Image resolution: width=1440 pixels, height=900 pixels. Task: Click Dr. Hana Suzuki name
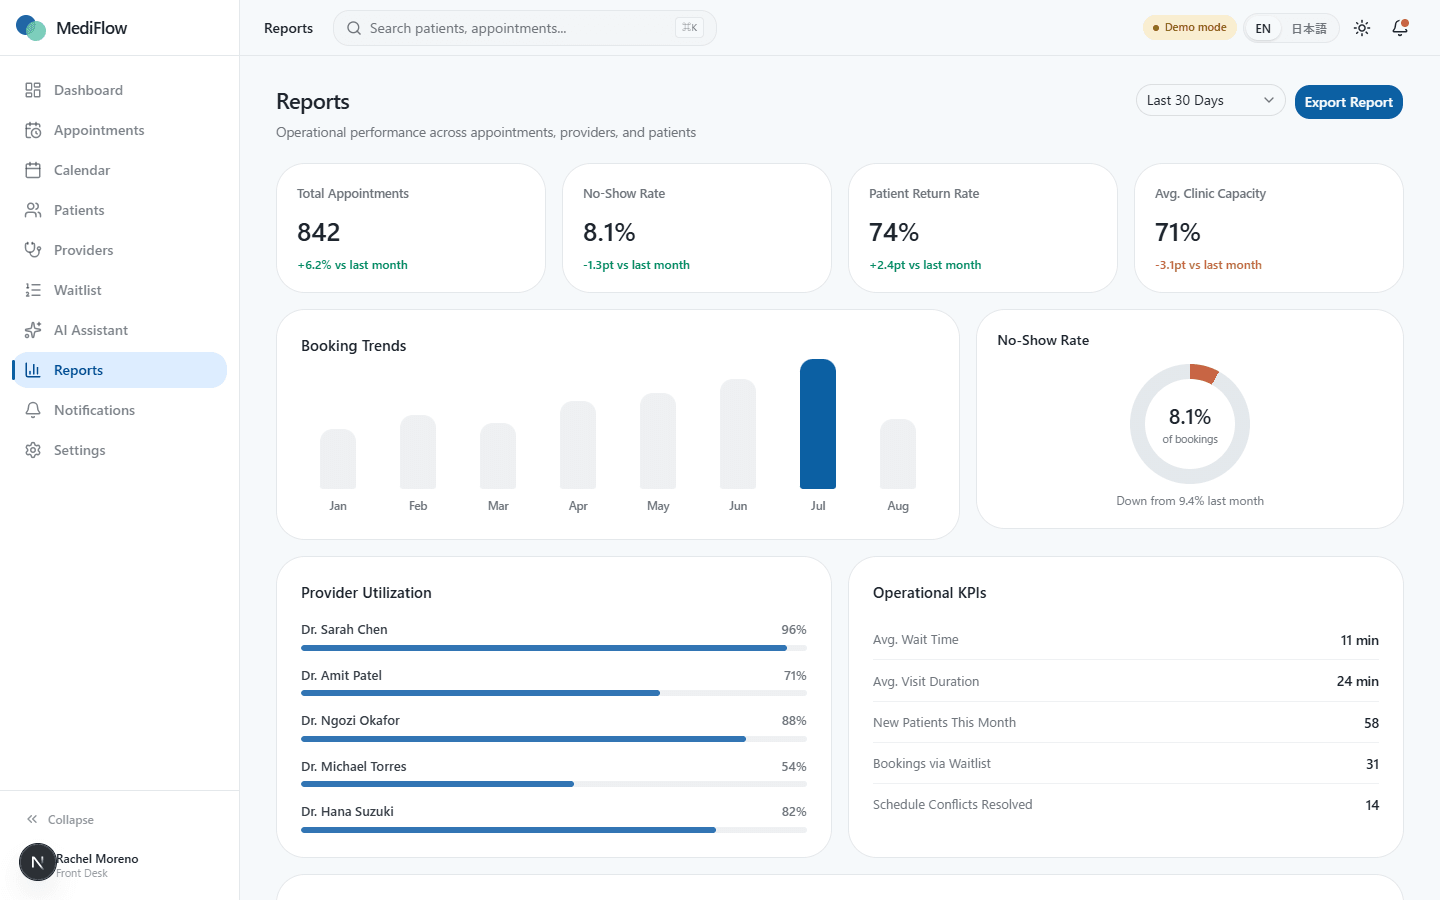click(347, 811)
